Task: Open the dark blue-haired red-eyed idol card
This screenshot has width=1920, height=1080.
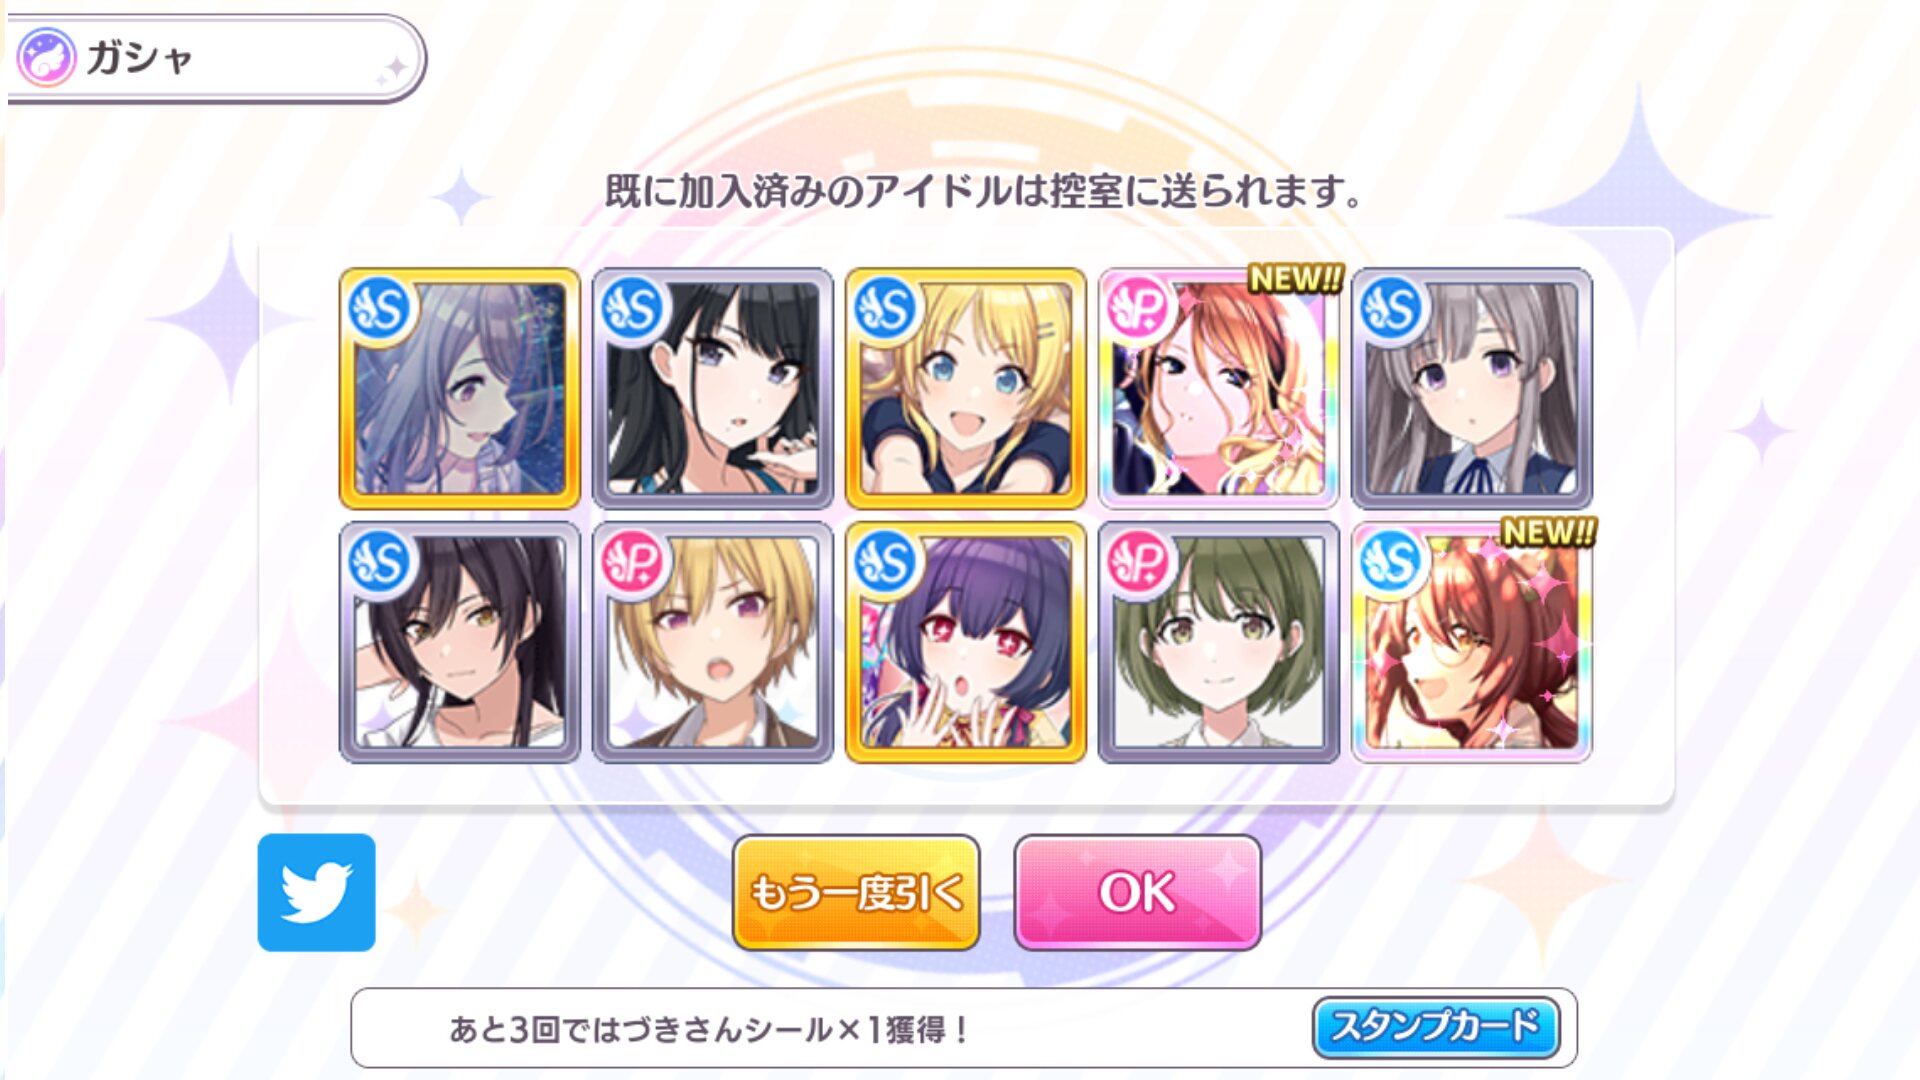Action: 965,642
